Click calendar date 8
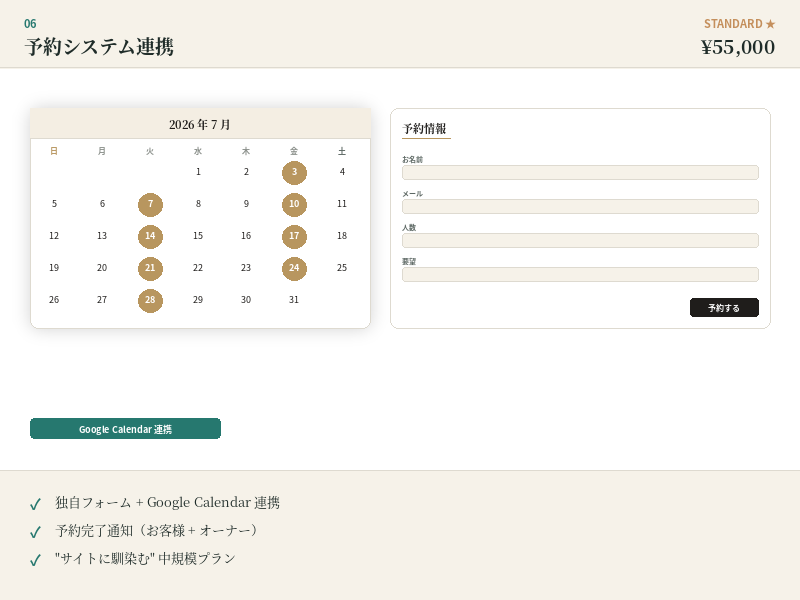800x600 pixels. pos(198,204)
